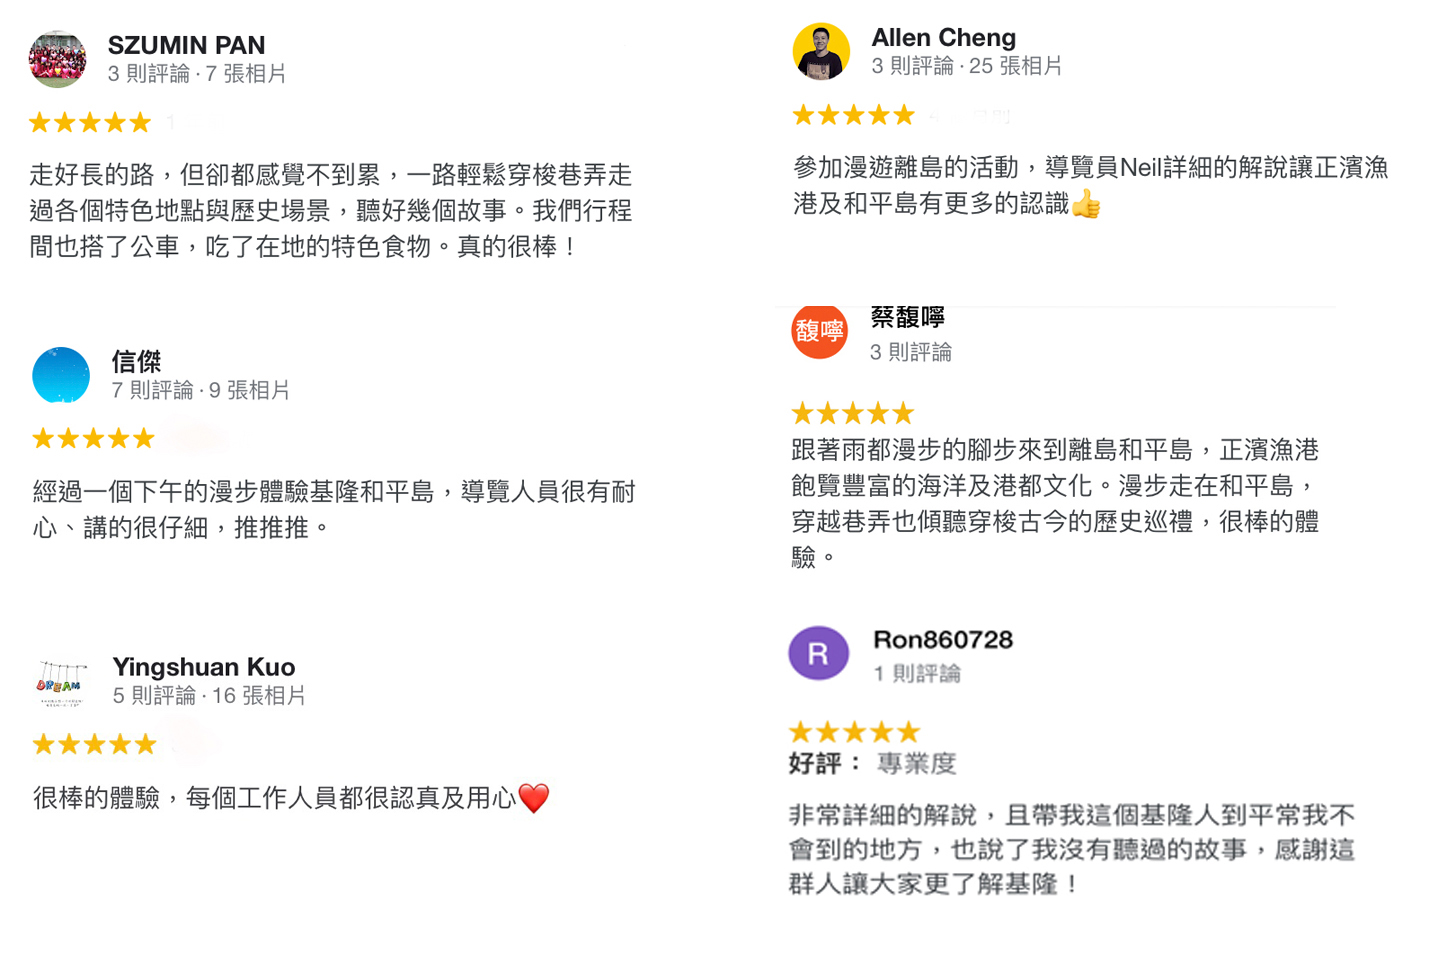Click Allen Cheng's profile avatar
The width and height of the screenshot is (1438, 975).
pos(821,51)
